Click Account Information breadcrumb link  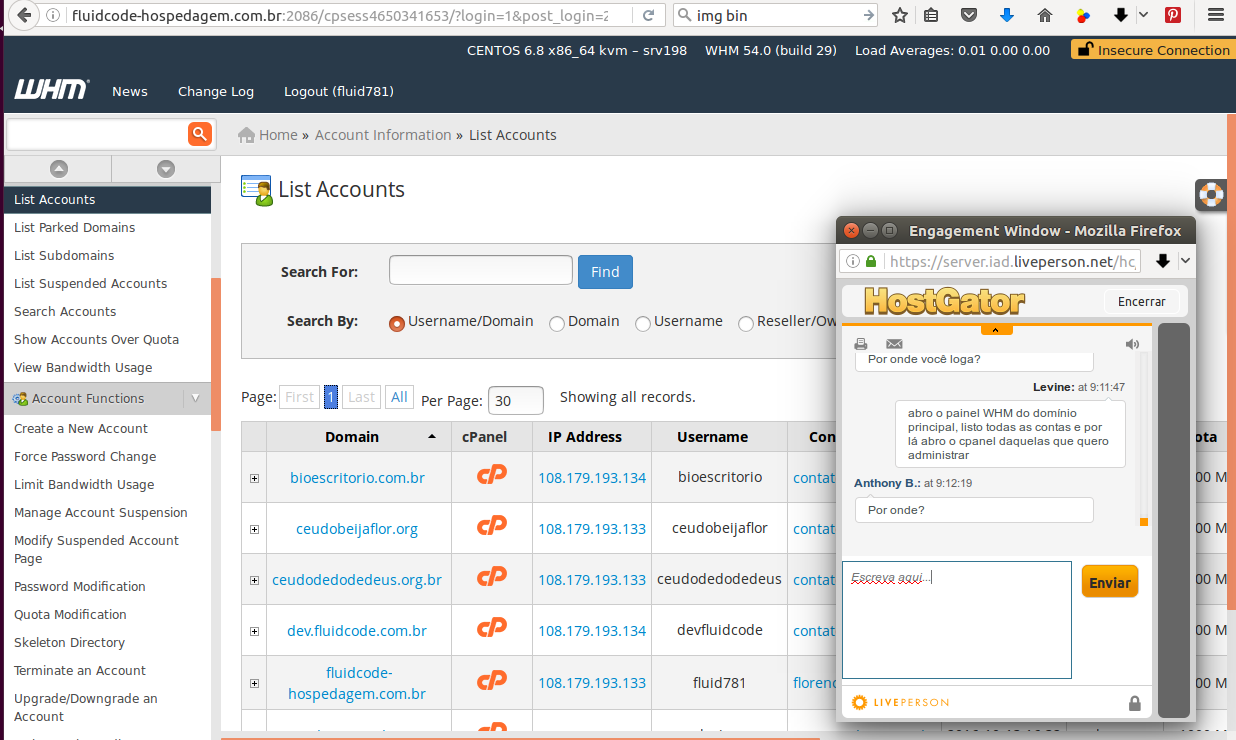(x=383, y=135)
